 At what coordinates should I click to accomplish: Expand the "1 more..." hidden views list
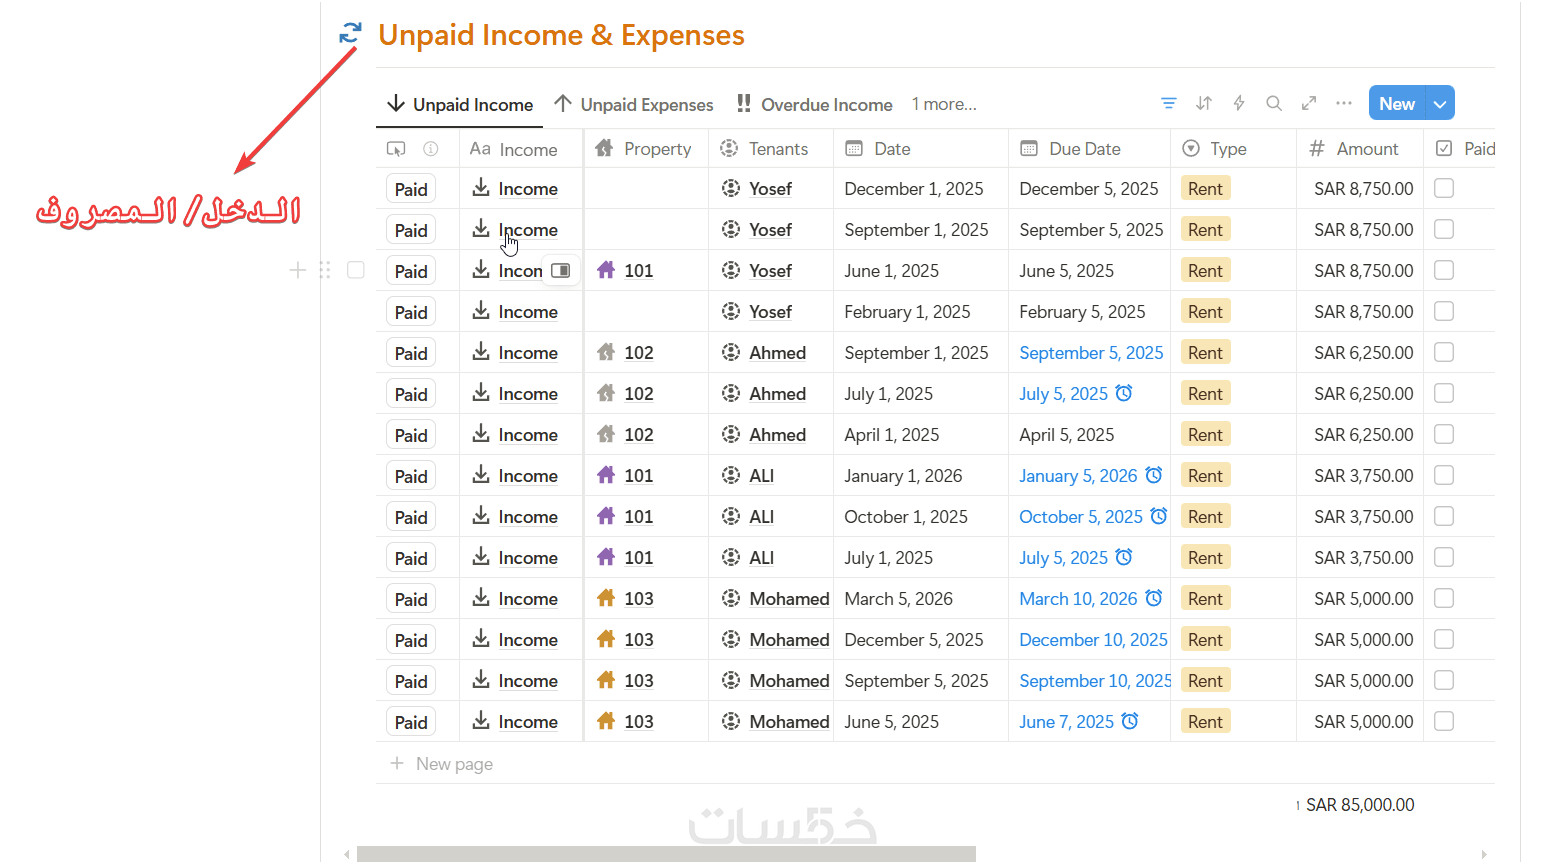[943, 104]
